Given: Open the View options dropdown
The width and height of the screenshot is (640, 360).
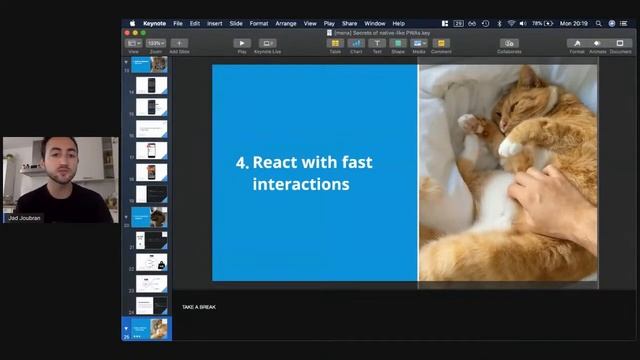Looking at the screenshot, I should (133, 43).
